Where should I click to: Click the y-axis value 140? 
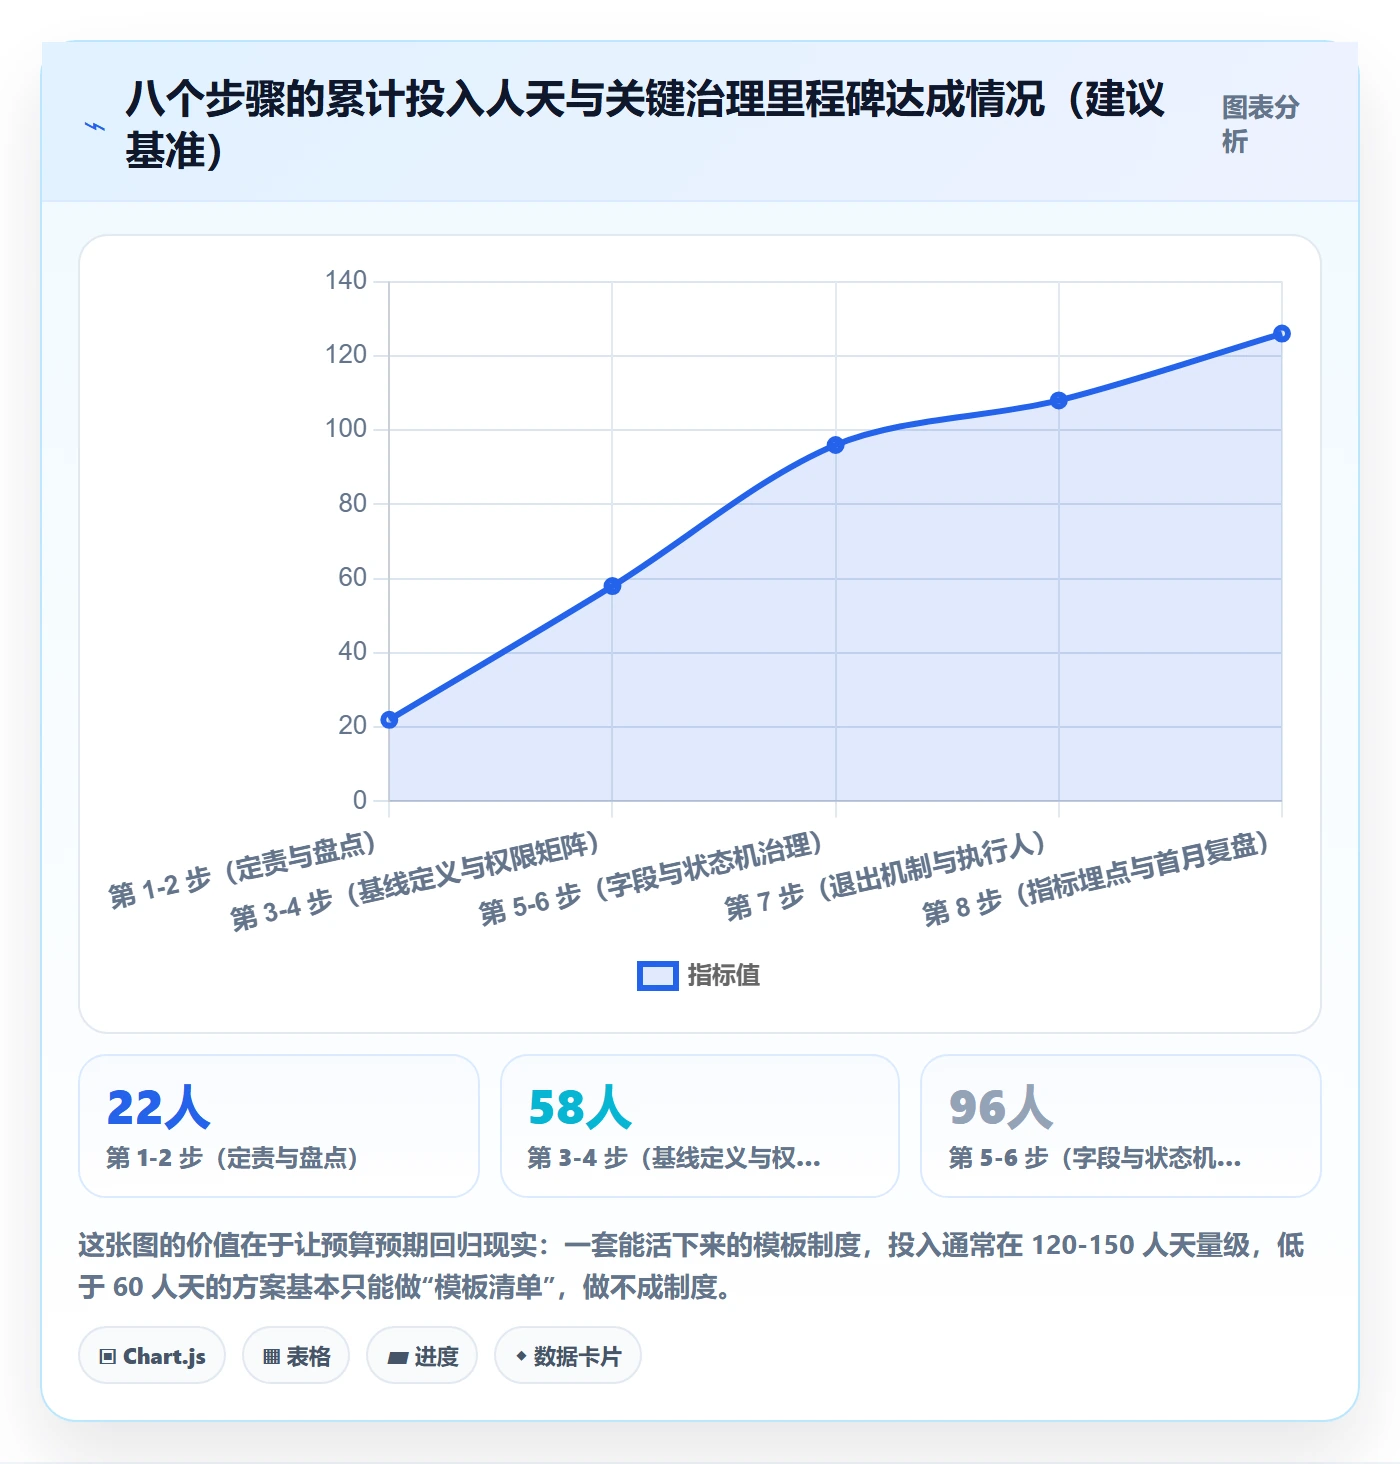[346, 281]
